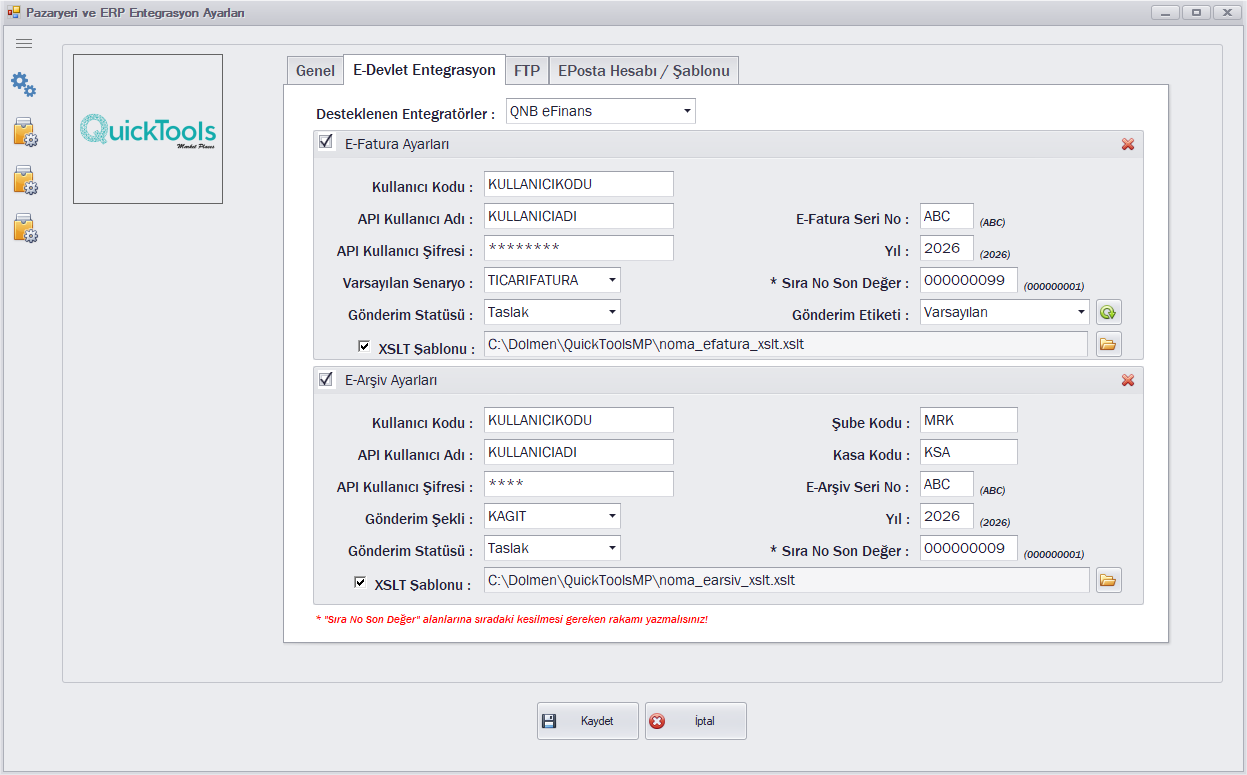Click the E-Arşiv Seri No field
Screen dimensions: 1247x775
point(947,484)
